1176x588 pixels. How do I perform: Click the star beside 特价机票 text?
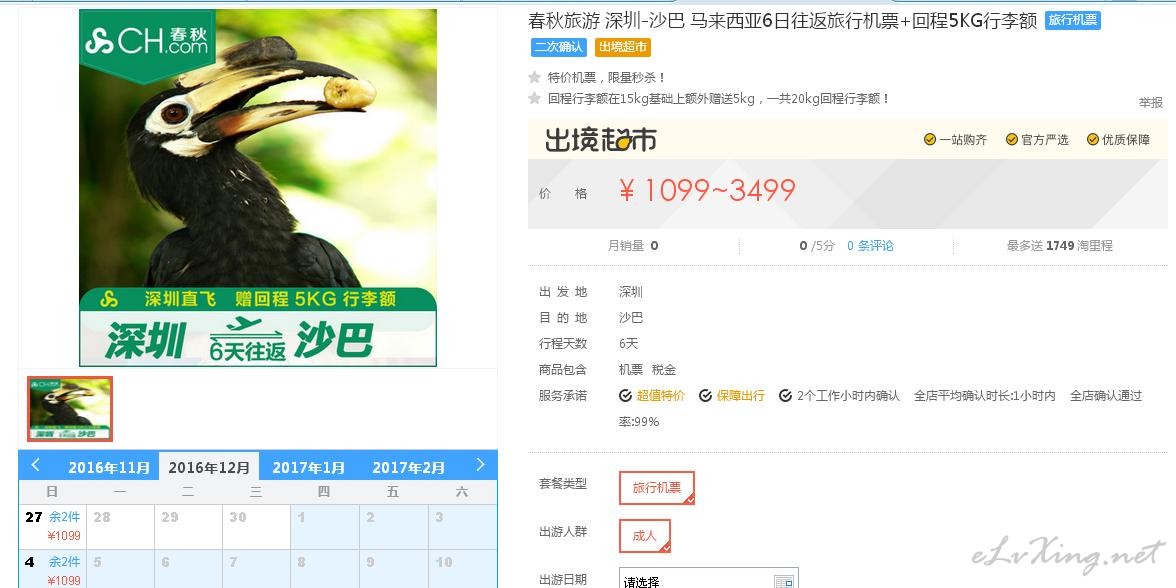click(534, 77)
